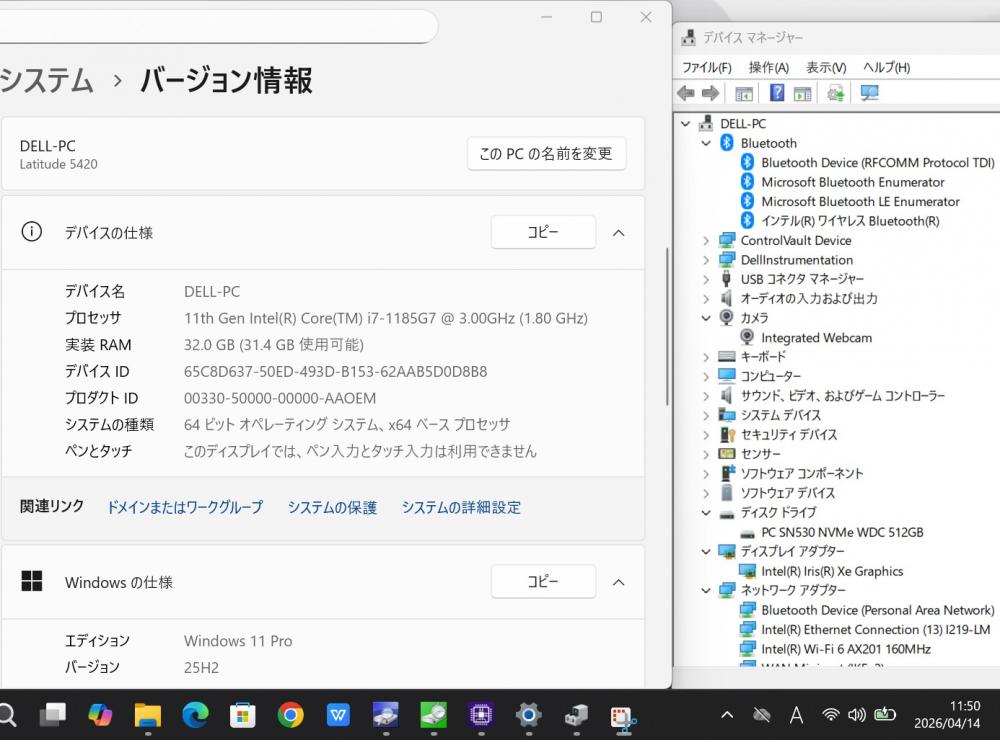Collapse the Bluetooth category in device tree
This screenshot has width=1000, height=740.
point(706,143)
